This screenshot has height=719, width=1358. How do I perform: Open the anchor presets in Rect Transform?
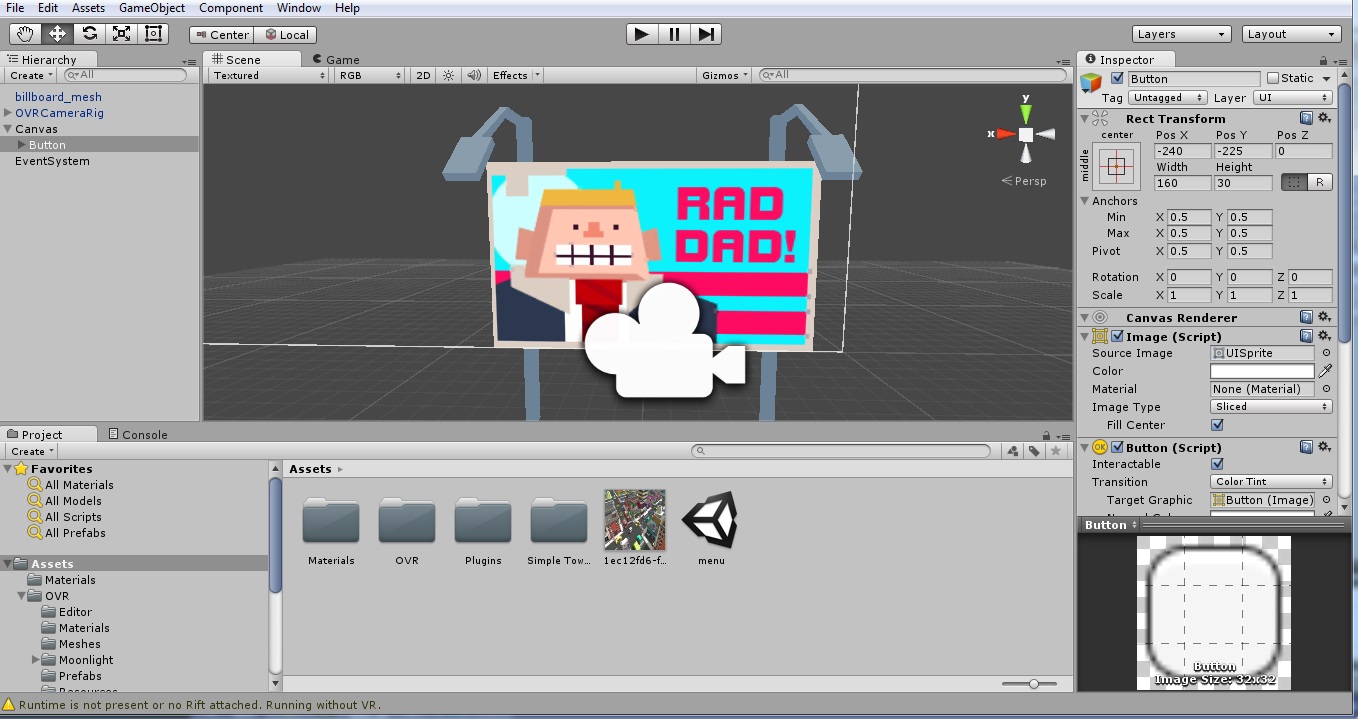(x=1115, y=166)
